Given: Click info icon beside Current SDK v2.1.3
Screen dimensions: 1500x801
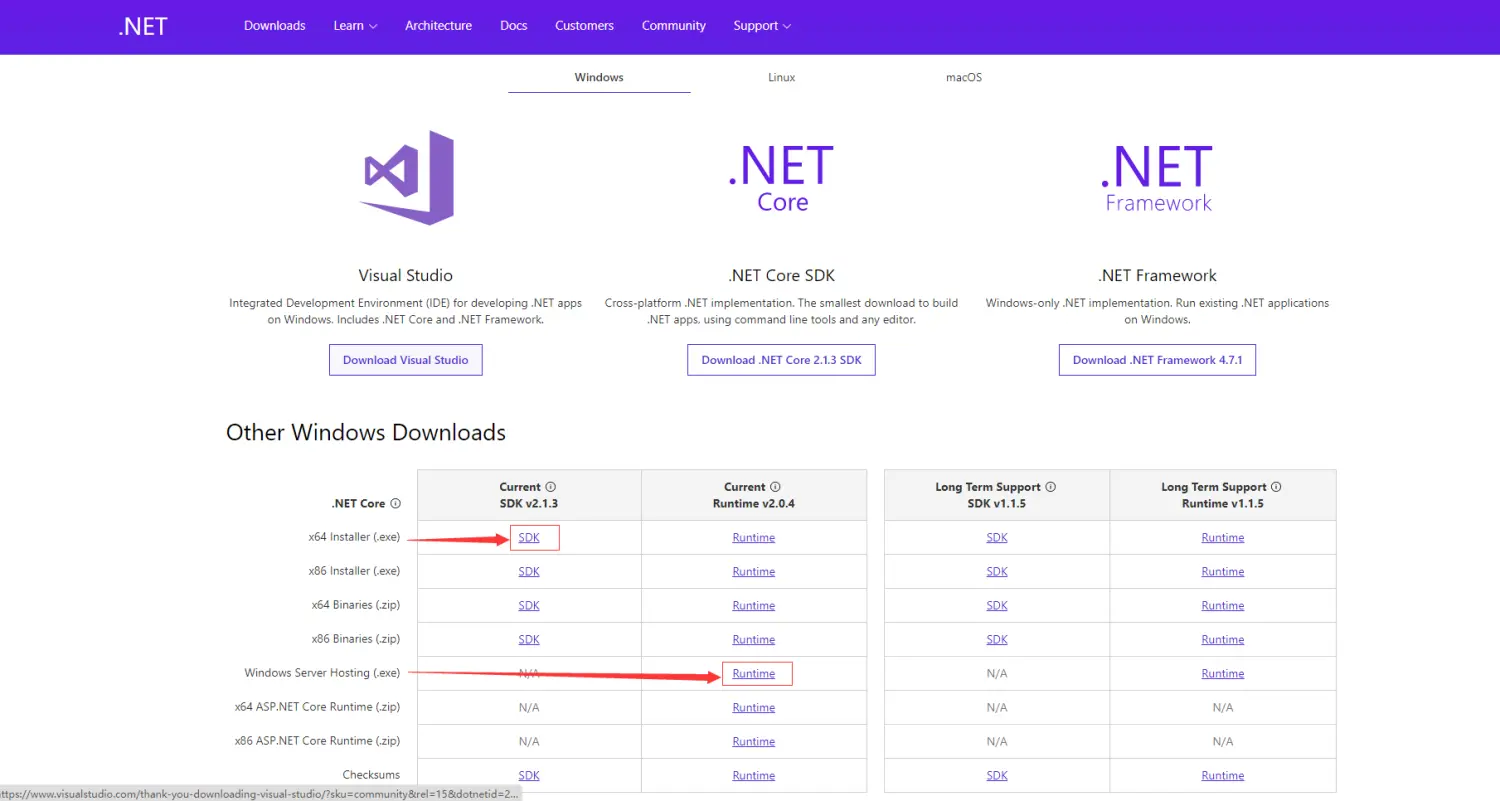Looking at the screenshot, I should pyautogui.click(x=551, y=487).
